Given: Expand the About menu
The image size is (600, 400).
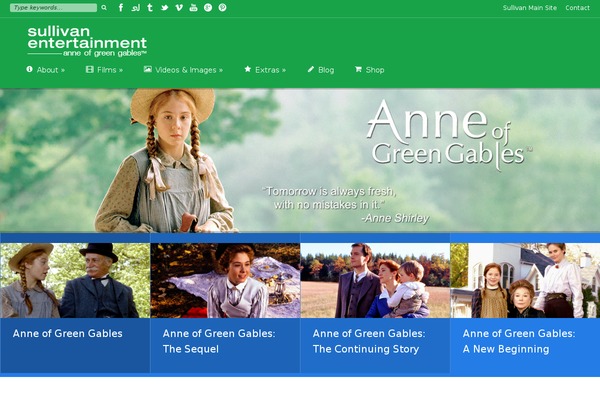Looking at the screenshot, I should [46, 70].
